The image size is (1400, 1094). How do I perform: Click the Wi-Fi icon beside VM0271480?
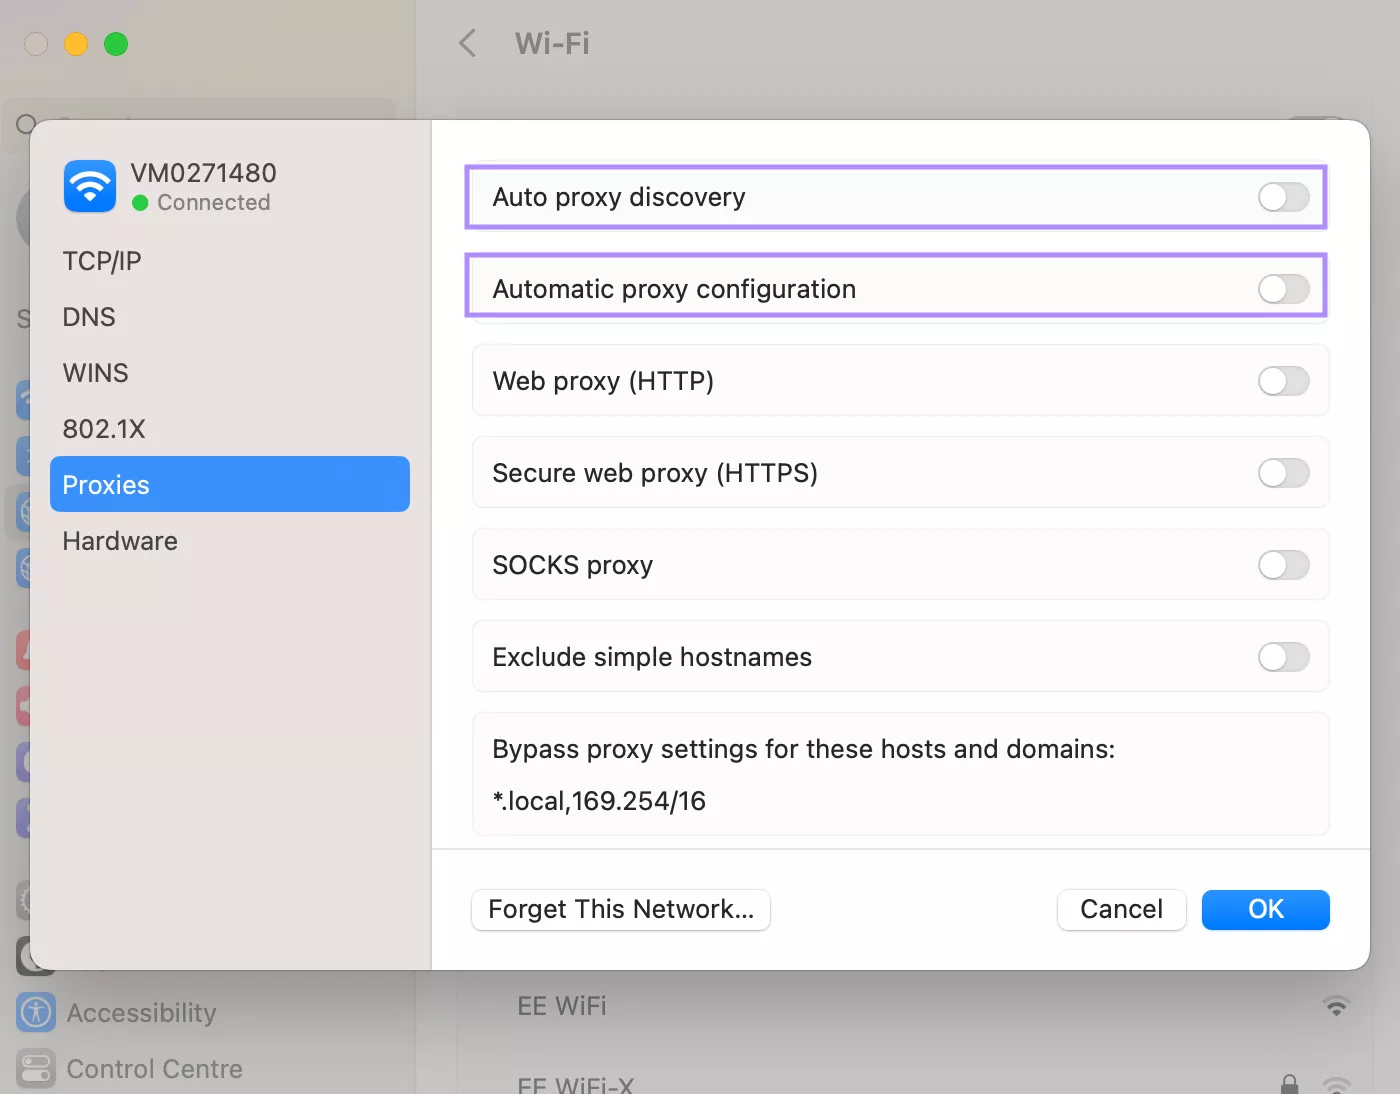(89, 186)
